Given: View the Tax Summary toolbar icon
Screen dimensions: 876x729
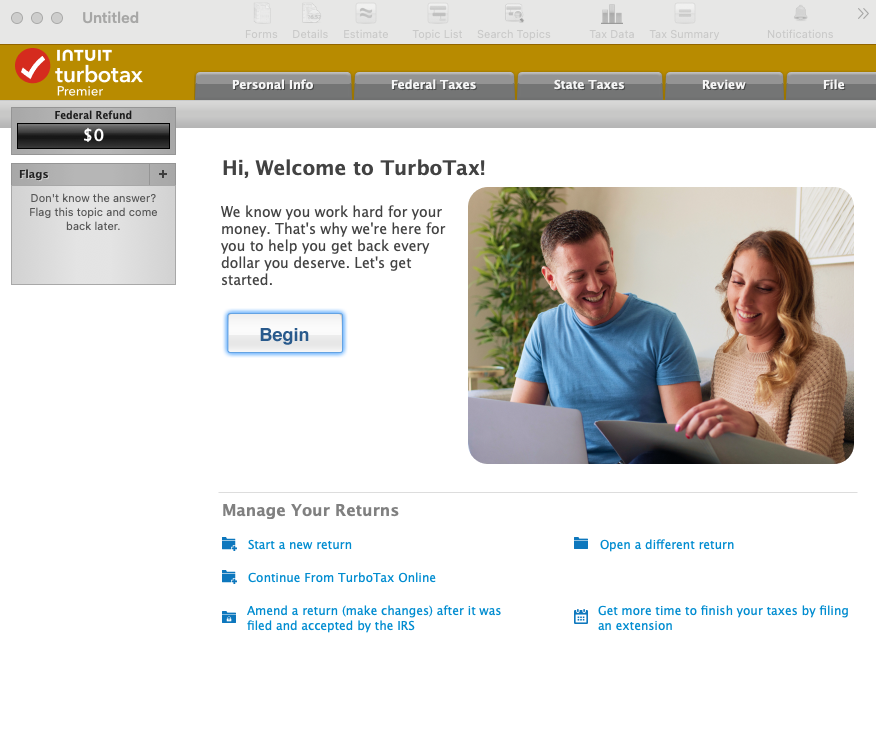Looking at the screenshot, I should click(684, 22).
